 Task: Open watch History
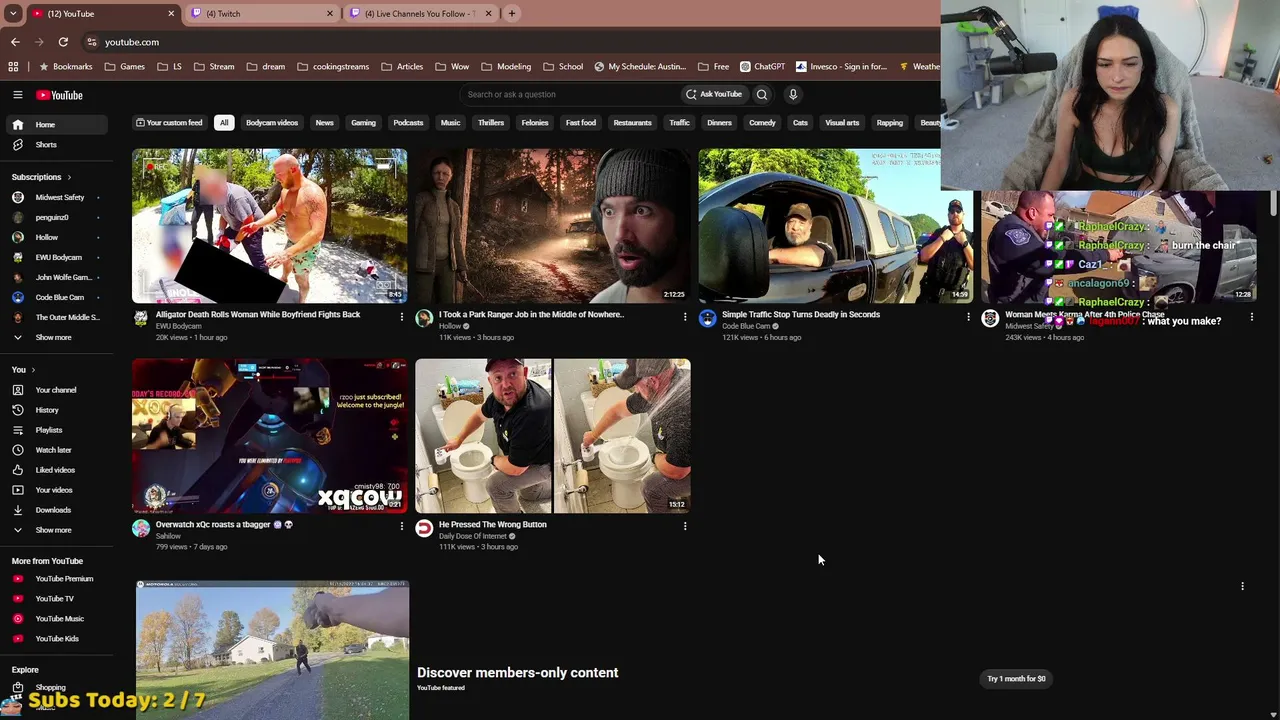[x=56, y=410]
